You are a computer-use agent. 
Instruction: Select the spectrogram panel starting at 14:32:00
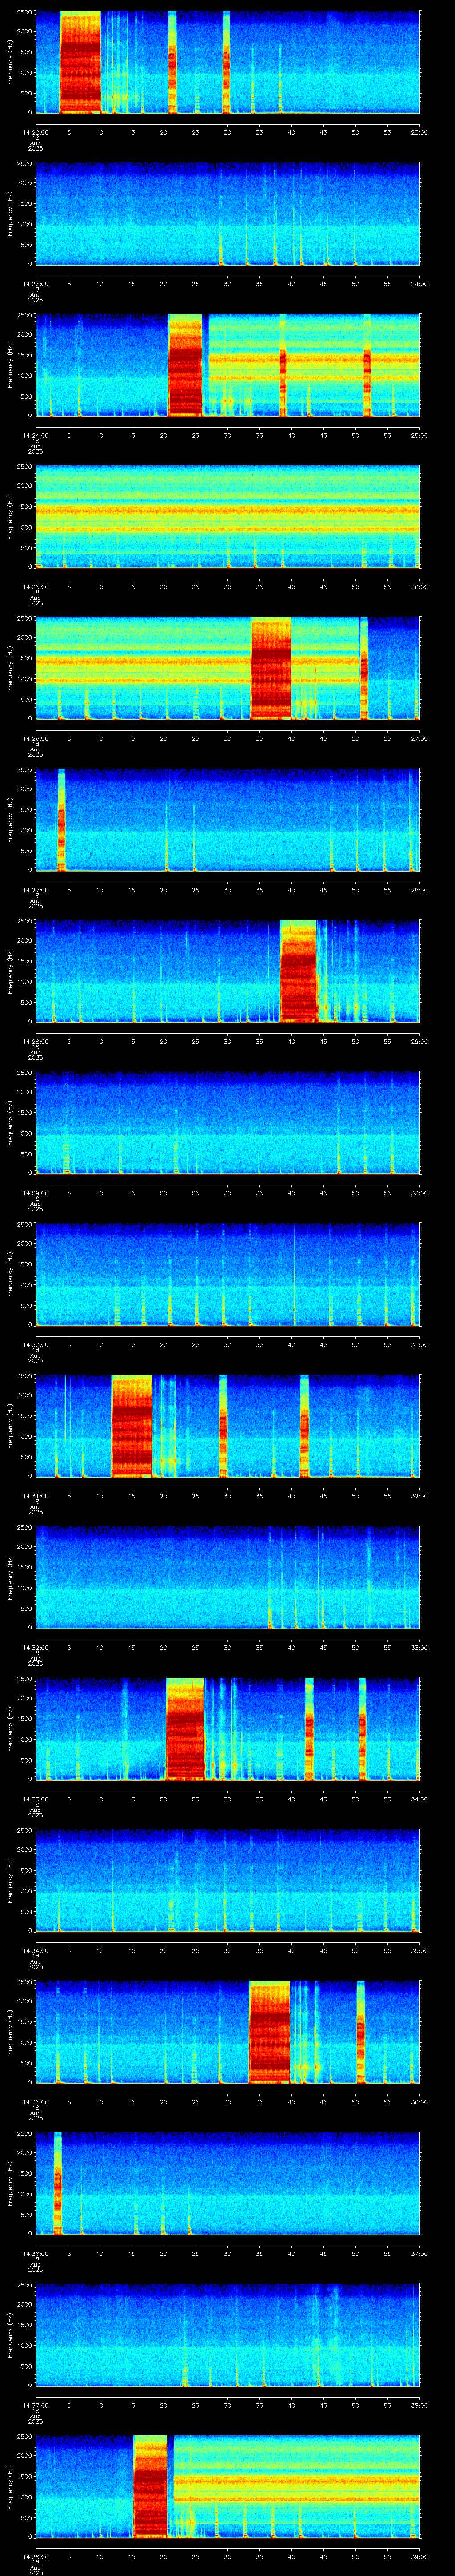point(227,1577)
